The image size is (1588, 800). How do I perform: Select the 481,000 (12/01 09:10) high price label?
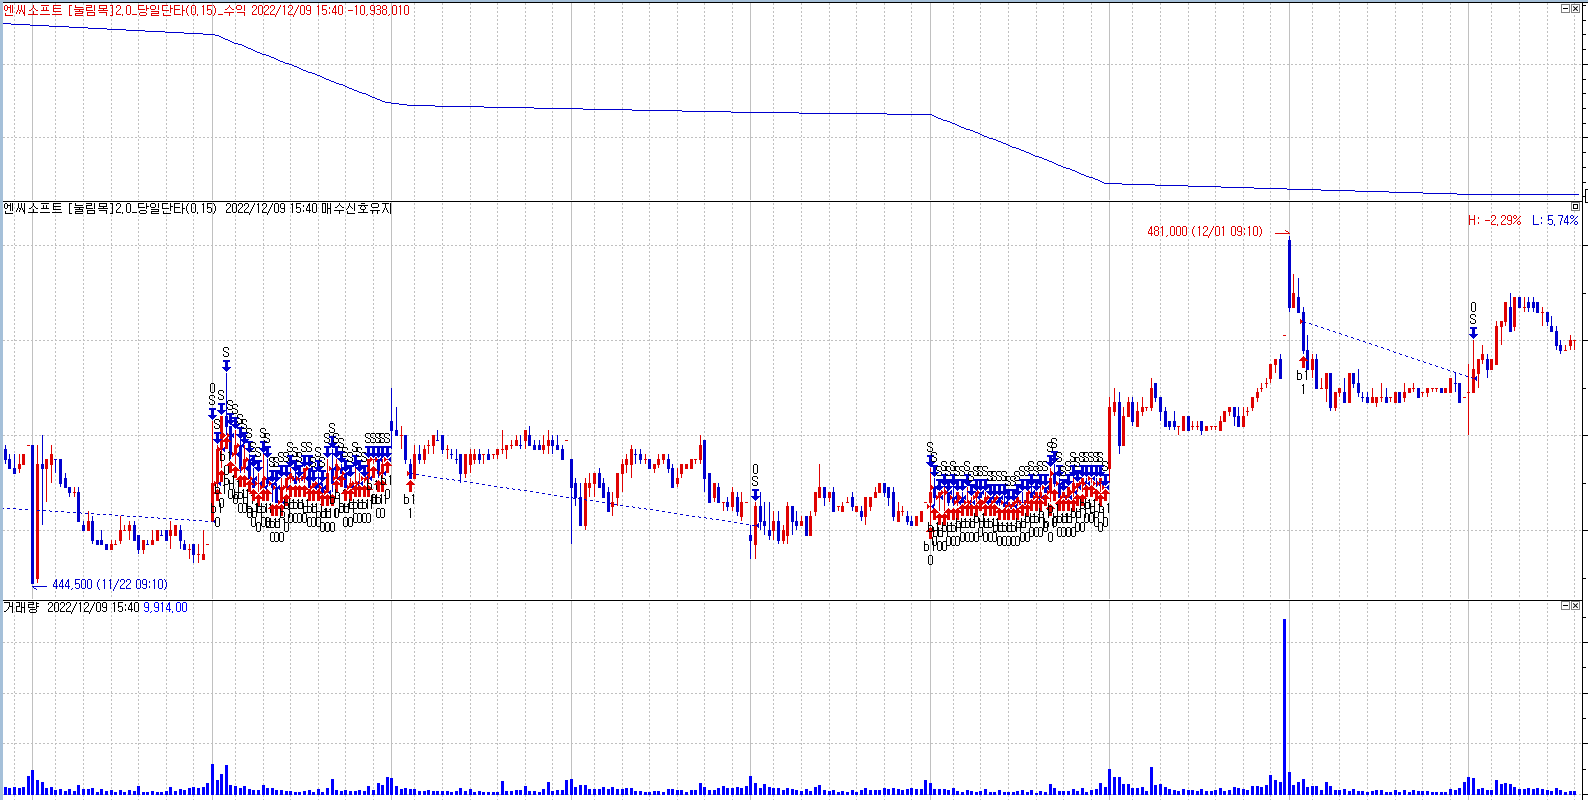[x=1204, y=231]
